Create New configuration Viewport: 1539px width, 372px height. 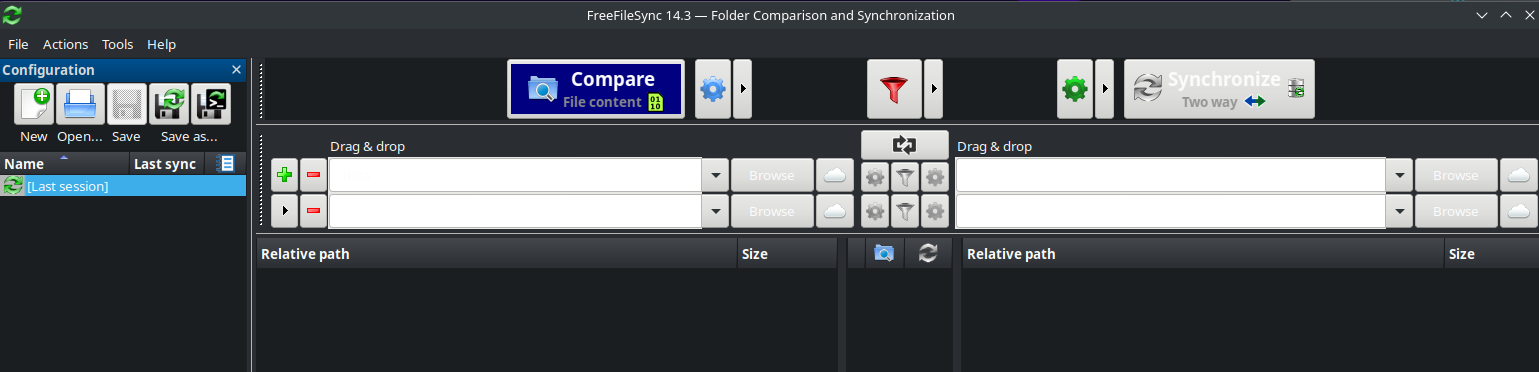pos(34,103)
